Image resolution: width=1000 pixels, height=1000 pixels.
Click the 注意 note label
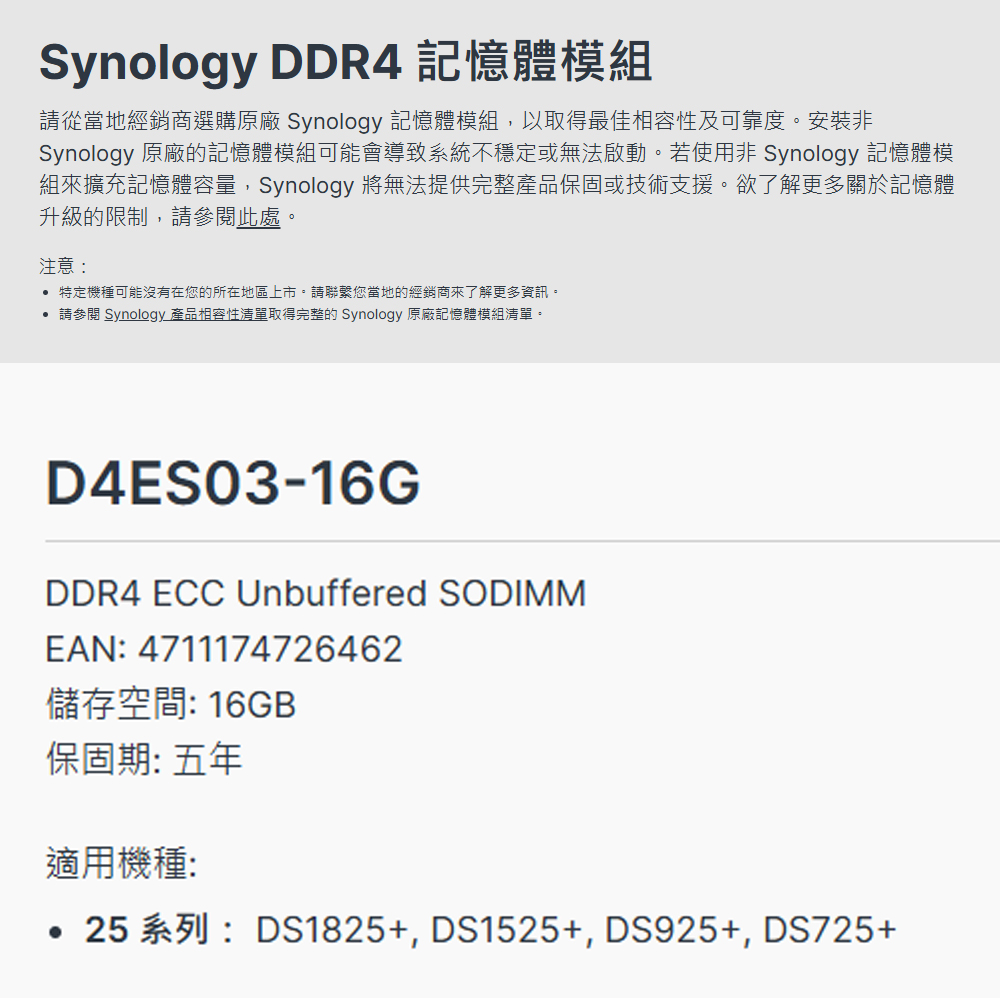(x=63, y=267)
